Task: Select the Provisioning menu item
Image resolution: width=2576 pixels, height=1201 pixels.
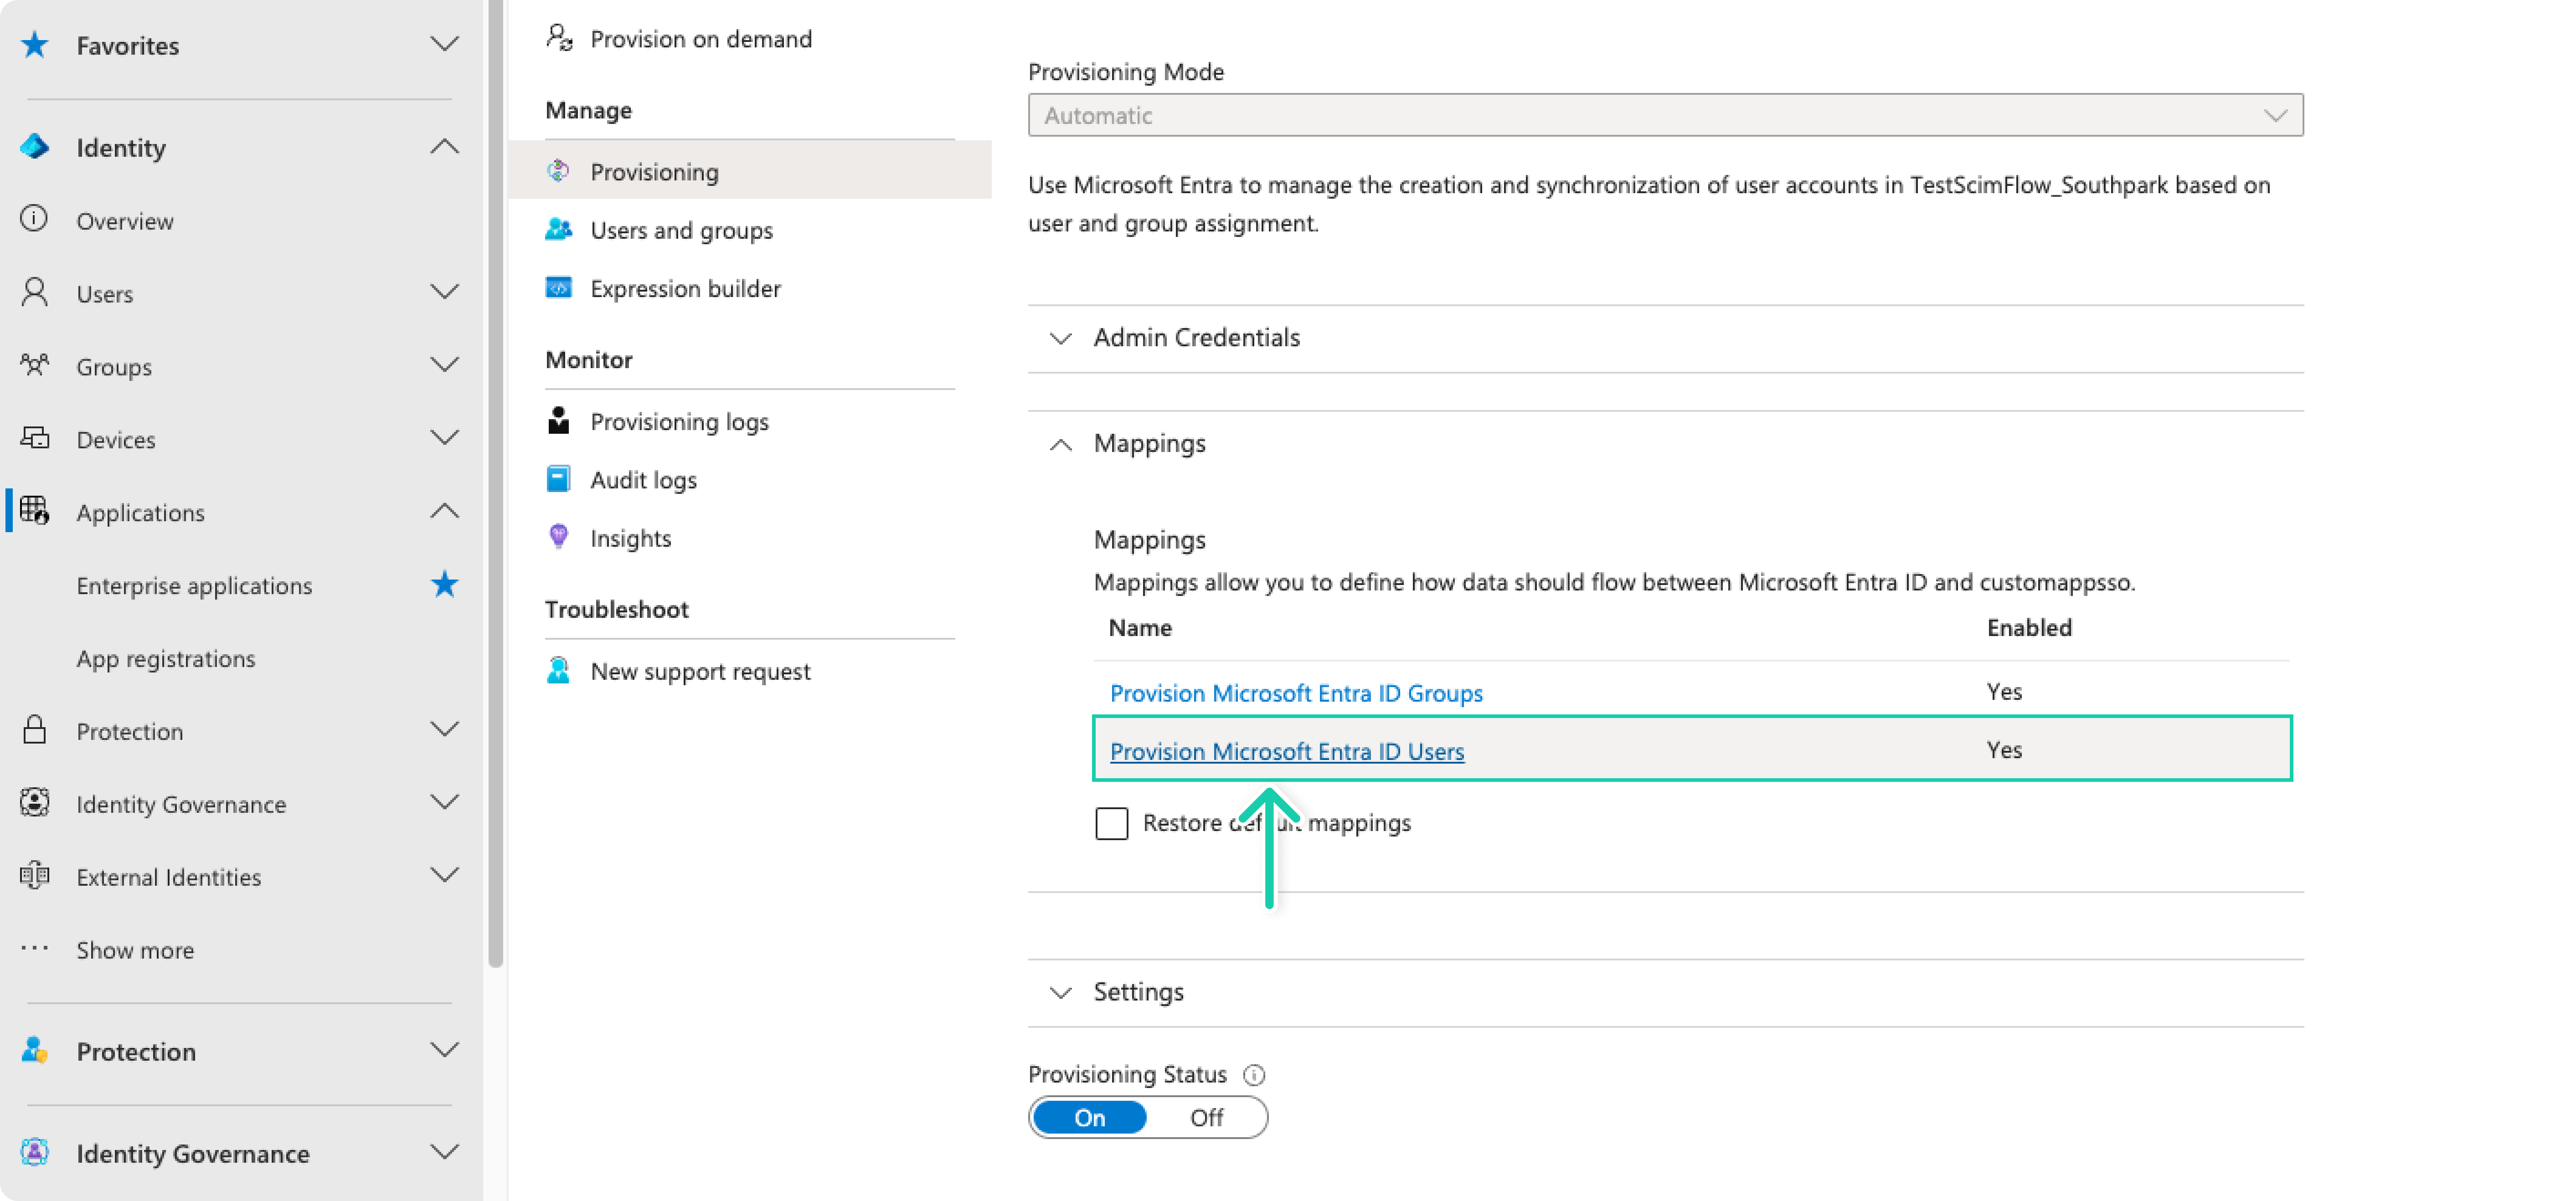Action: [750, 171]
